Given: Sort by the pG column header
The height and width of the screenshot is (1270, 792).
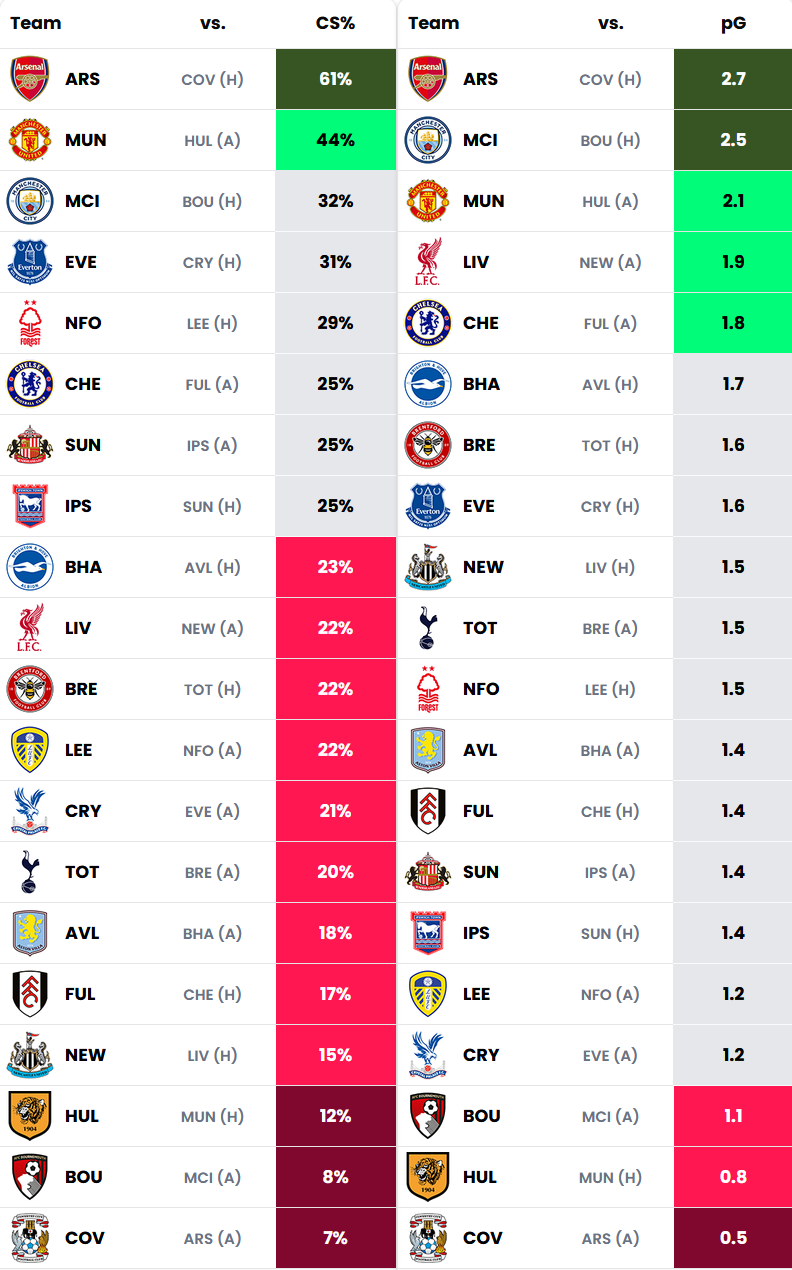Looking at the screenshot, I should [x=733, y=23].
